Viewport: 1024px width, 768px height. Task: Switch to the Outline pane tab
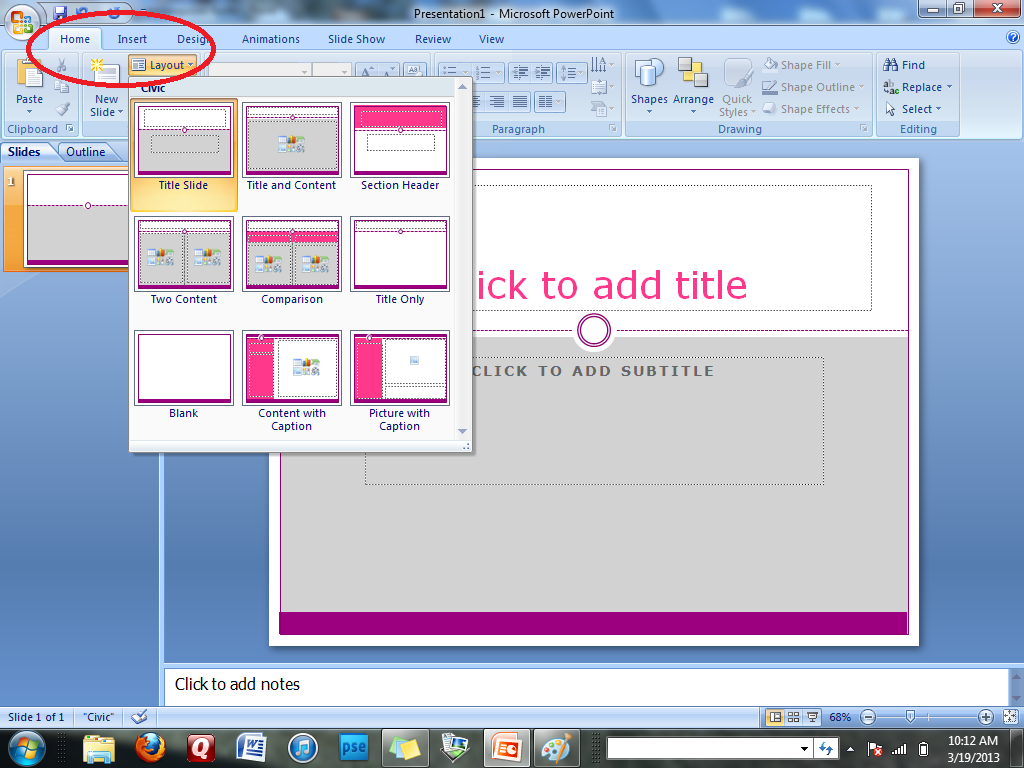click(x=86, y=152)
